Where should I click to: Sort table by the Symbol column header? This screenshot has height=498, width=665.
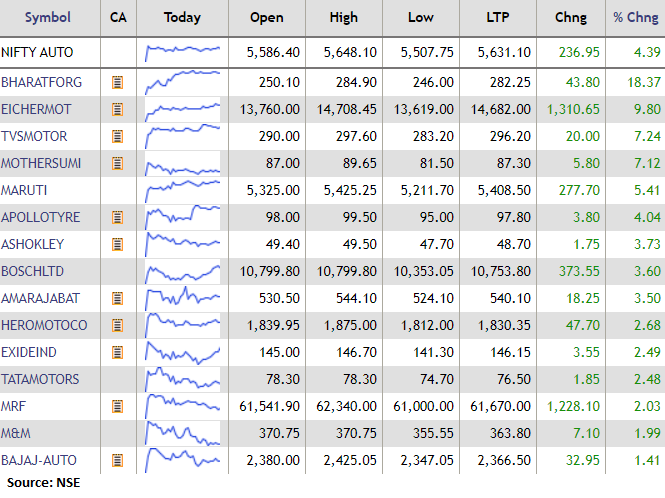pyautogui.click(x=48, y=17)
